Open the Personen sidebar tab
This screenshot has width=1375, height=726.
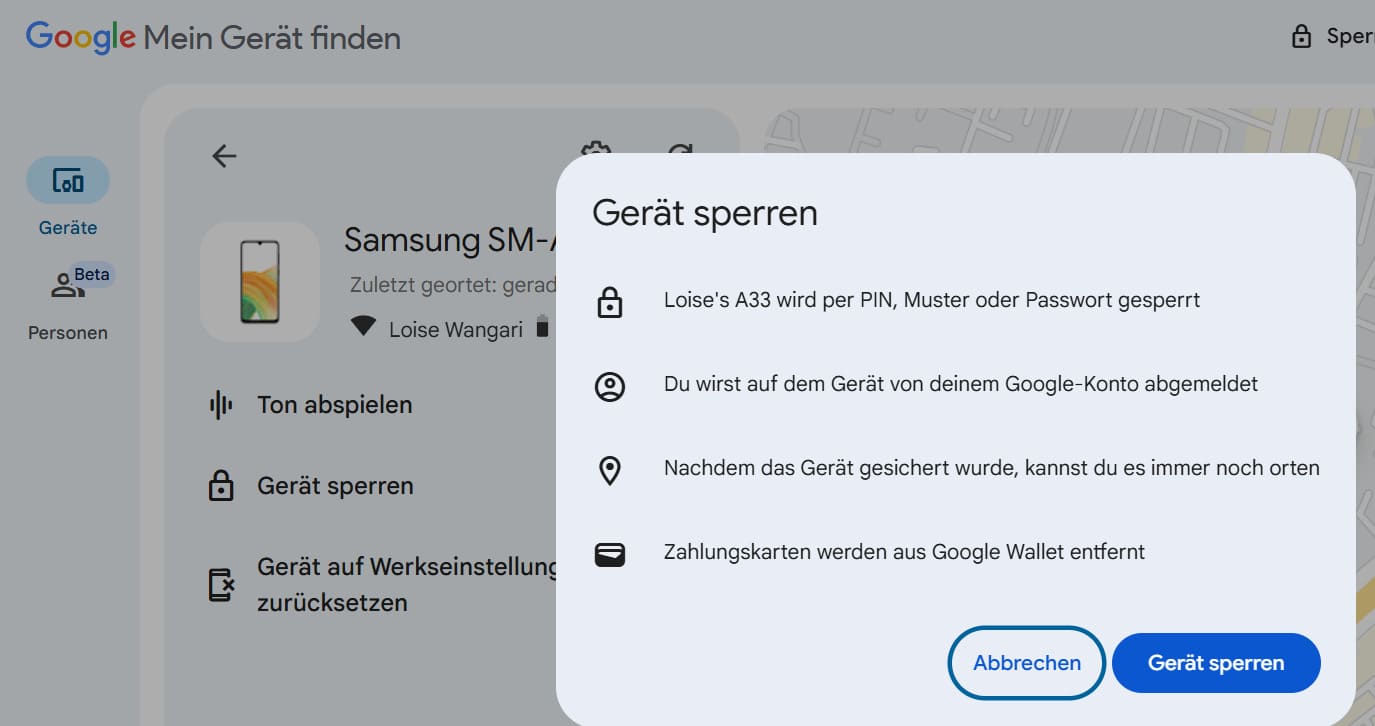pos(68,304)
